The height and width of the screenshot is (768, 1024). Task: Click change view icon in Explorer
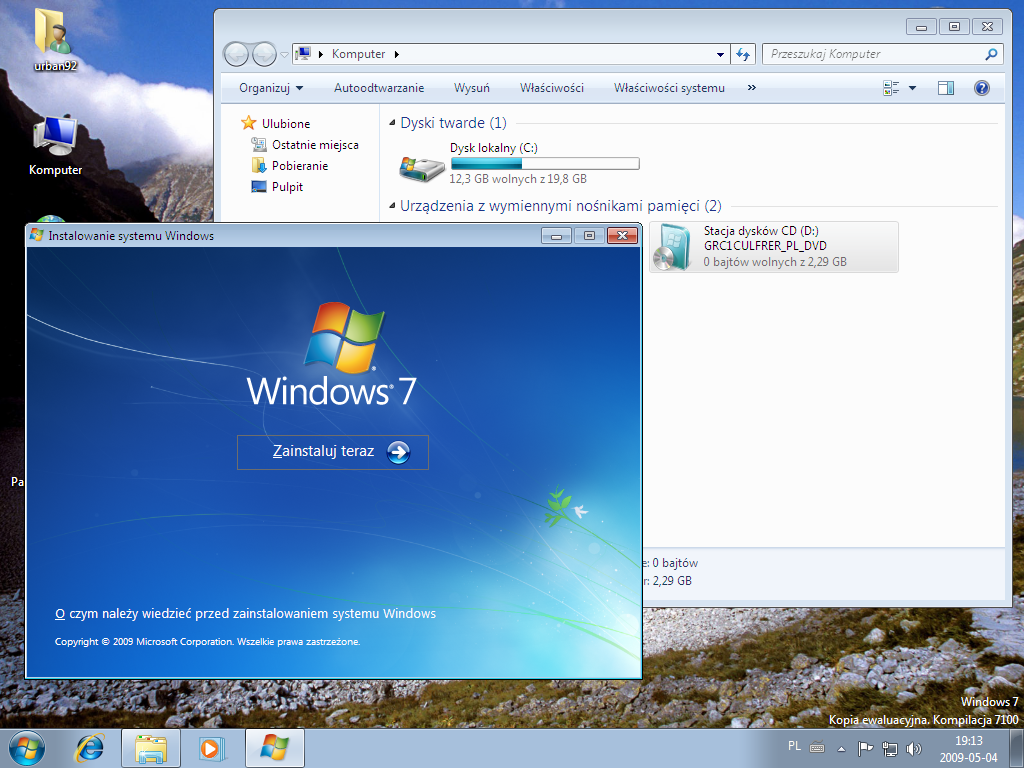click(891, 88)
